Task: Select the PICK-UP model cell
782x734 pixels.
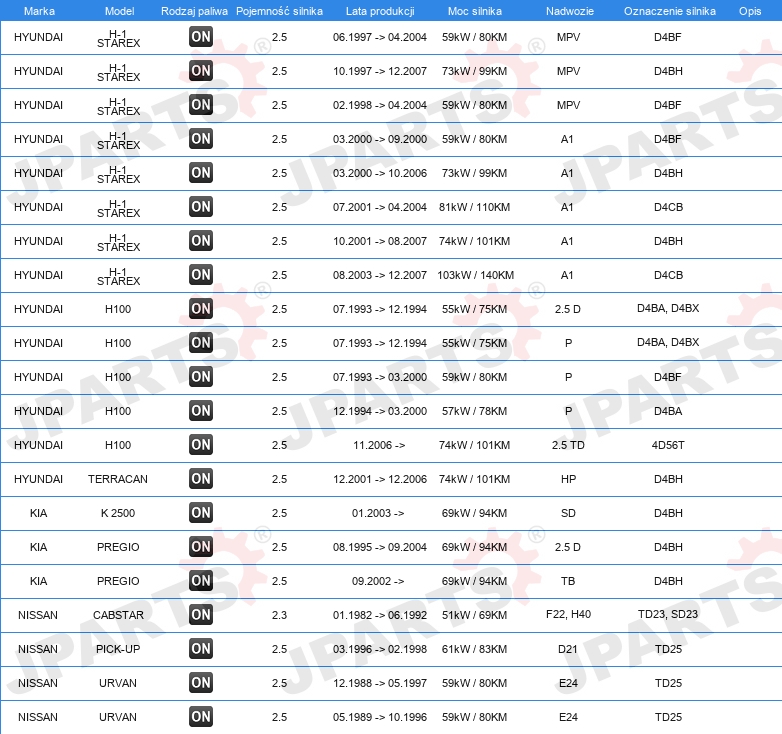Action: (118, 649)
